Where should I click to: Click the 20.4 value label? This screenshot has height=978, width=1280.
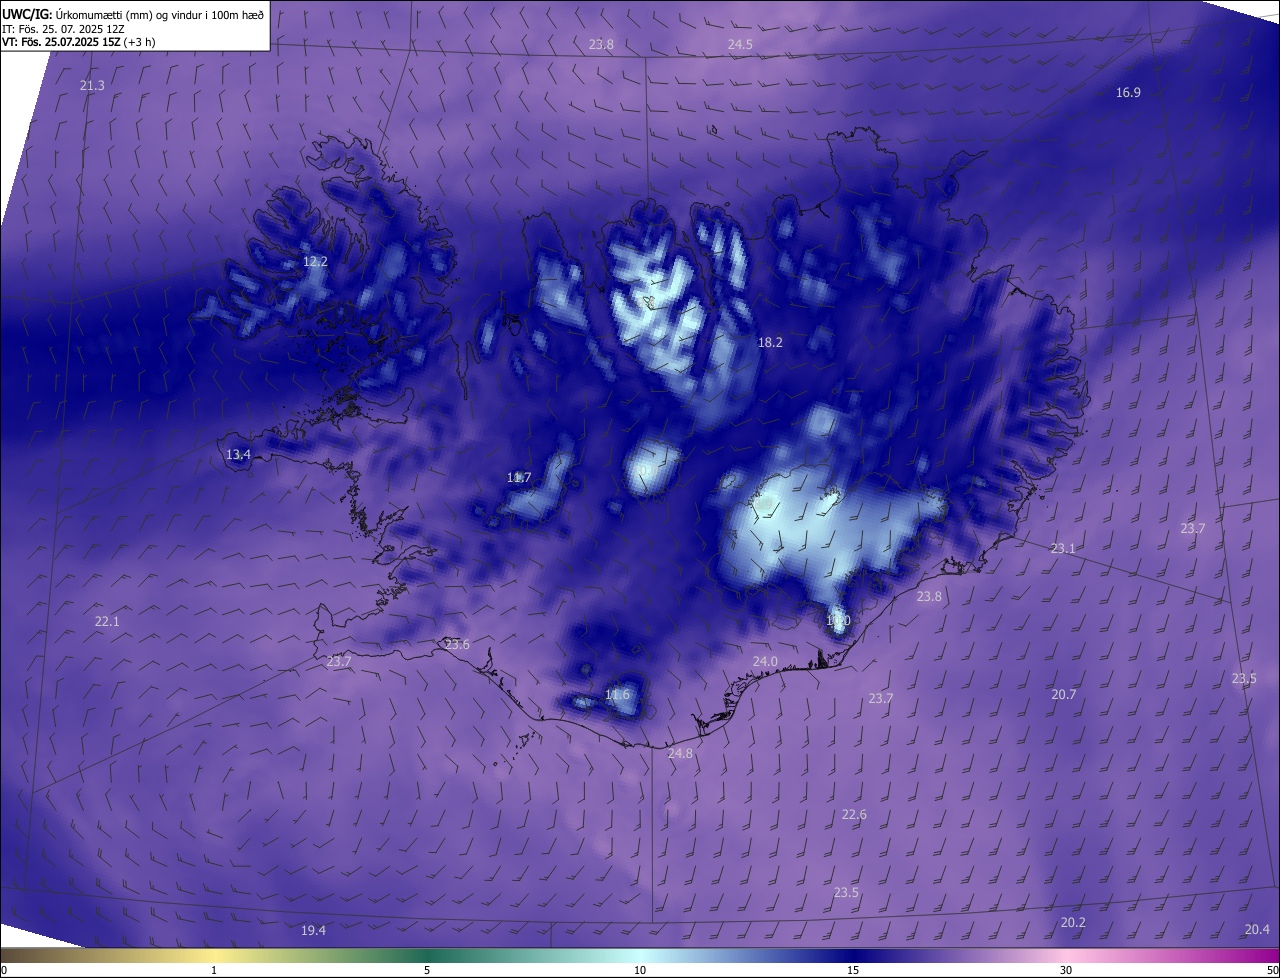coord(1257,929)
